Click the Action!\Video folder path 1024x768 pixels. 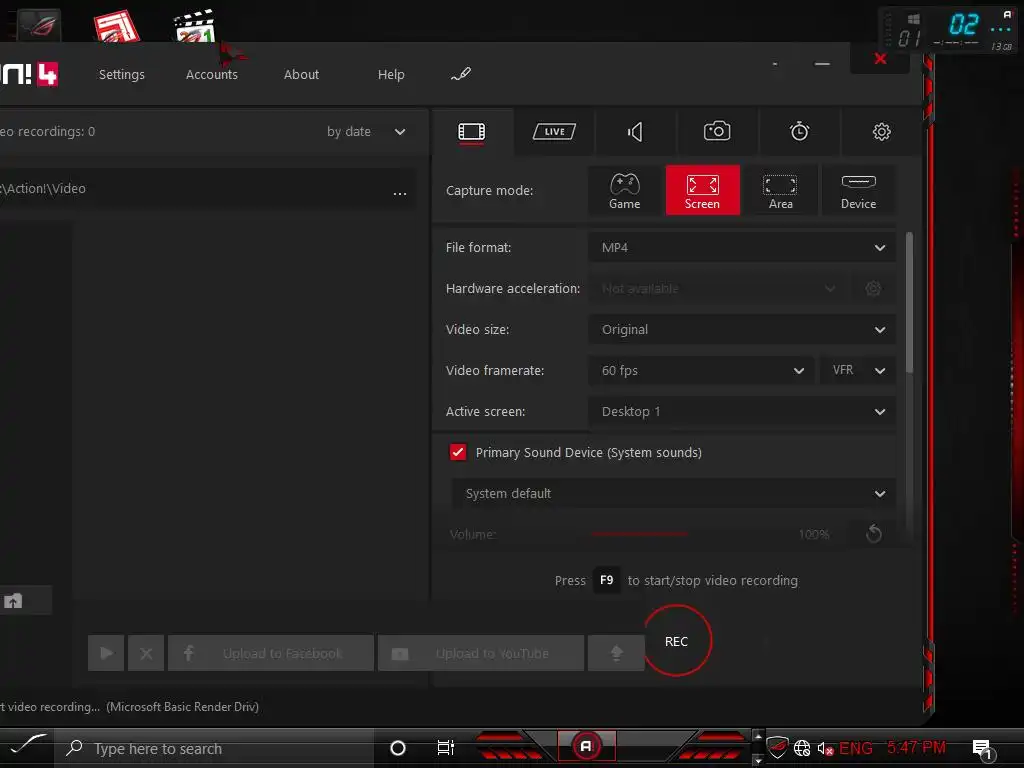coord(43,189)
